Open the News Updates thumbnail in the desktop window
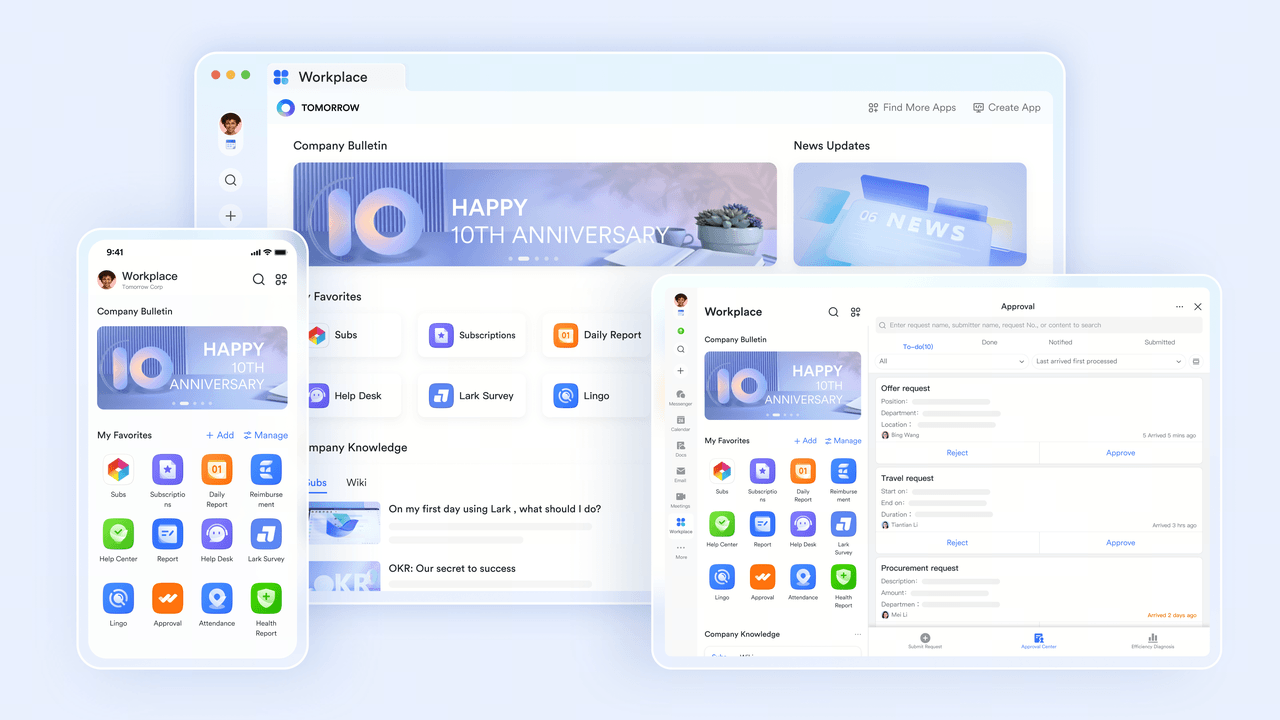Viewport: 1280px width, 720px height. [910, 214]
